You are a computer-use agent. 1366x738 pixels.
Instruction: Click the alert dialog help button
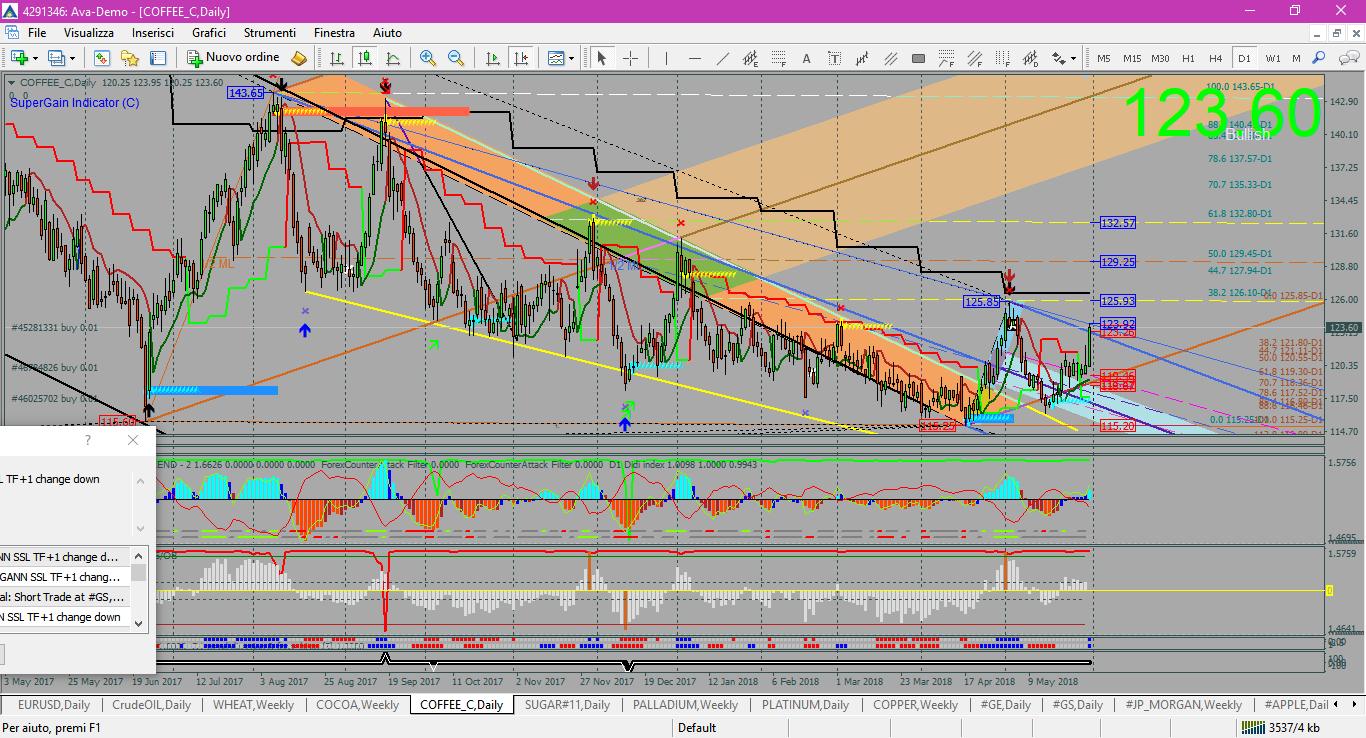click(88, 440)
